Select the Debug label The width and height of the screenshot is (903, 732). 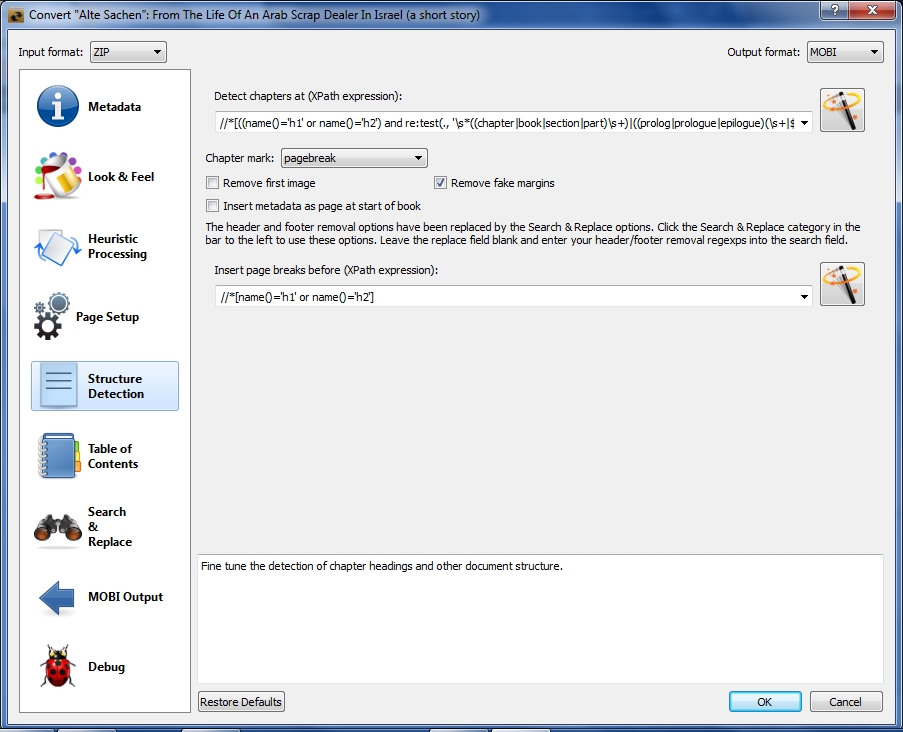107,666
